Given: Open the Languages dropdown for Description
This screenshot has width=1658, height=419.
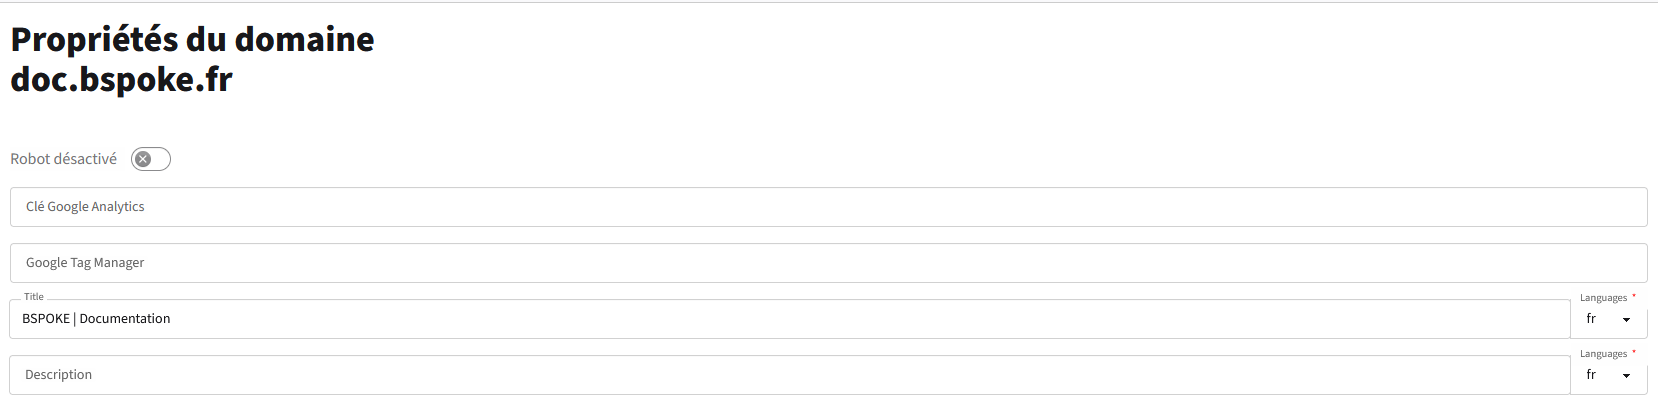Looking at the screenshot, I should [1608, 375].
